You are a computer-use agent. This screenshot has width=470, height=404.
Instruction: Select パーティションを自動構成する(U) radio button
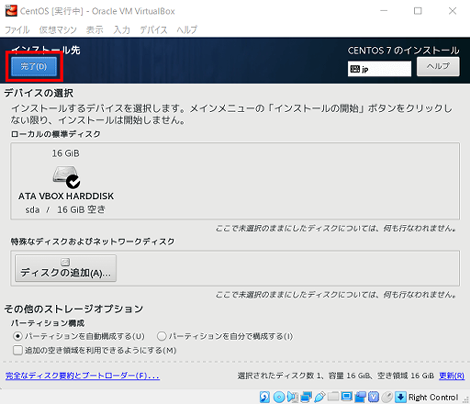click(x=17, y=336)
